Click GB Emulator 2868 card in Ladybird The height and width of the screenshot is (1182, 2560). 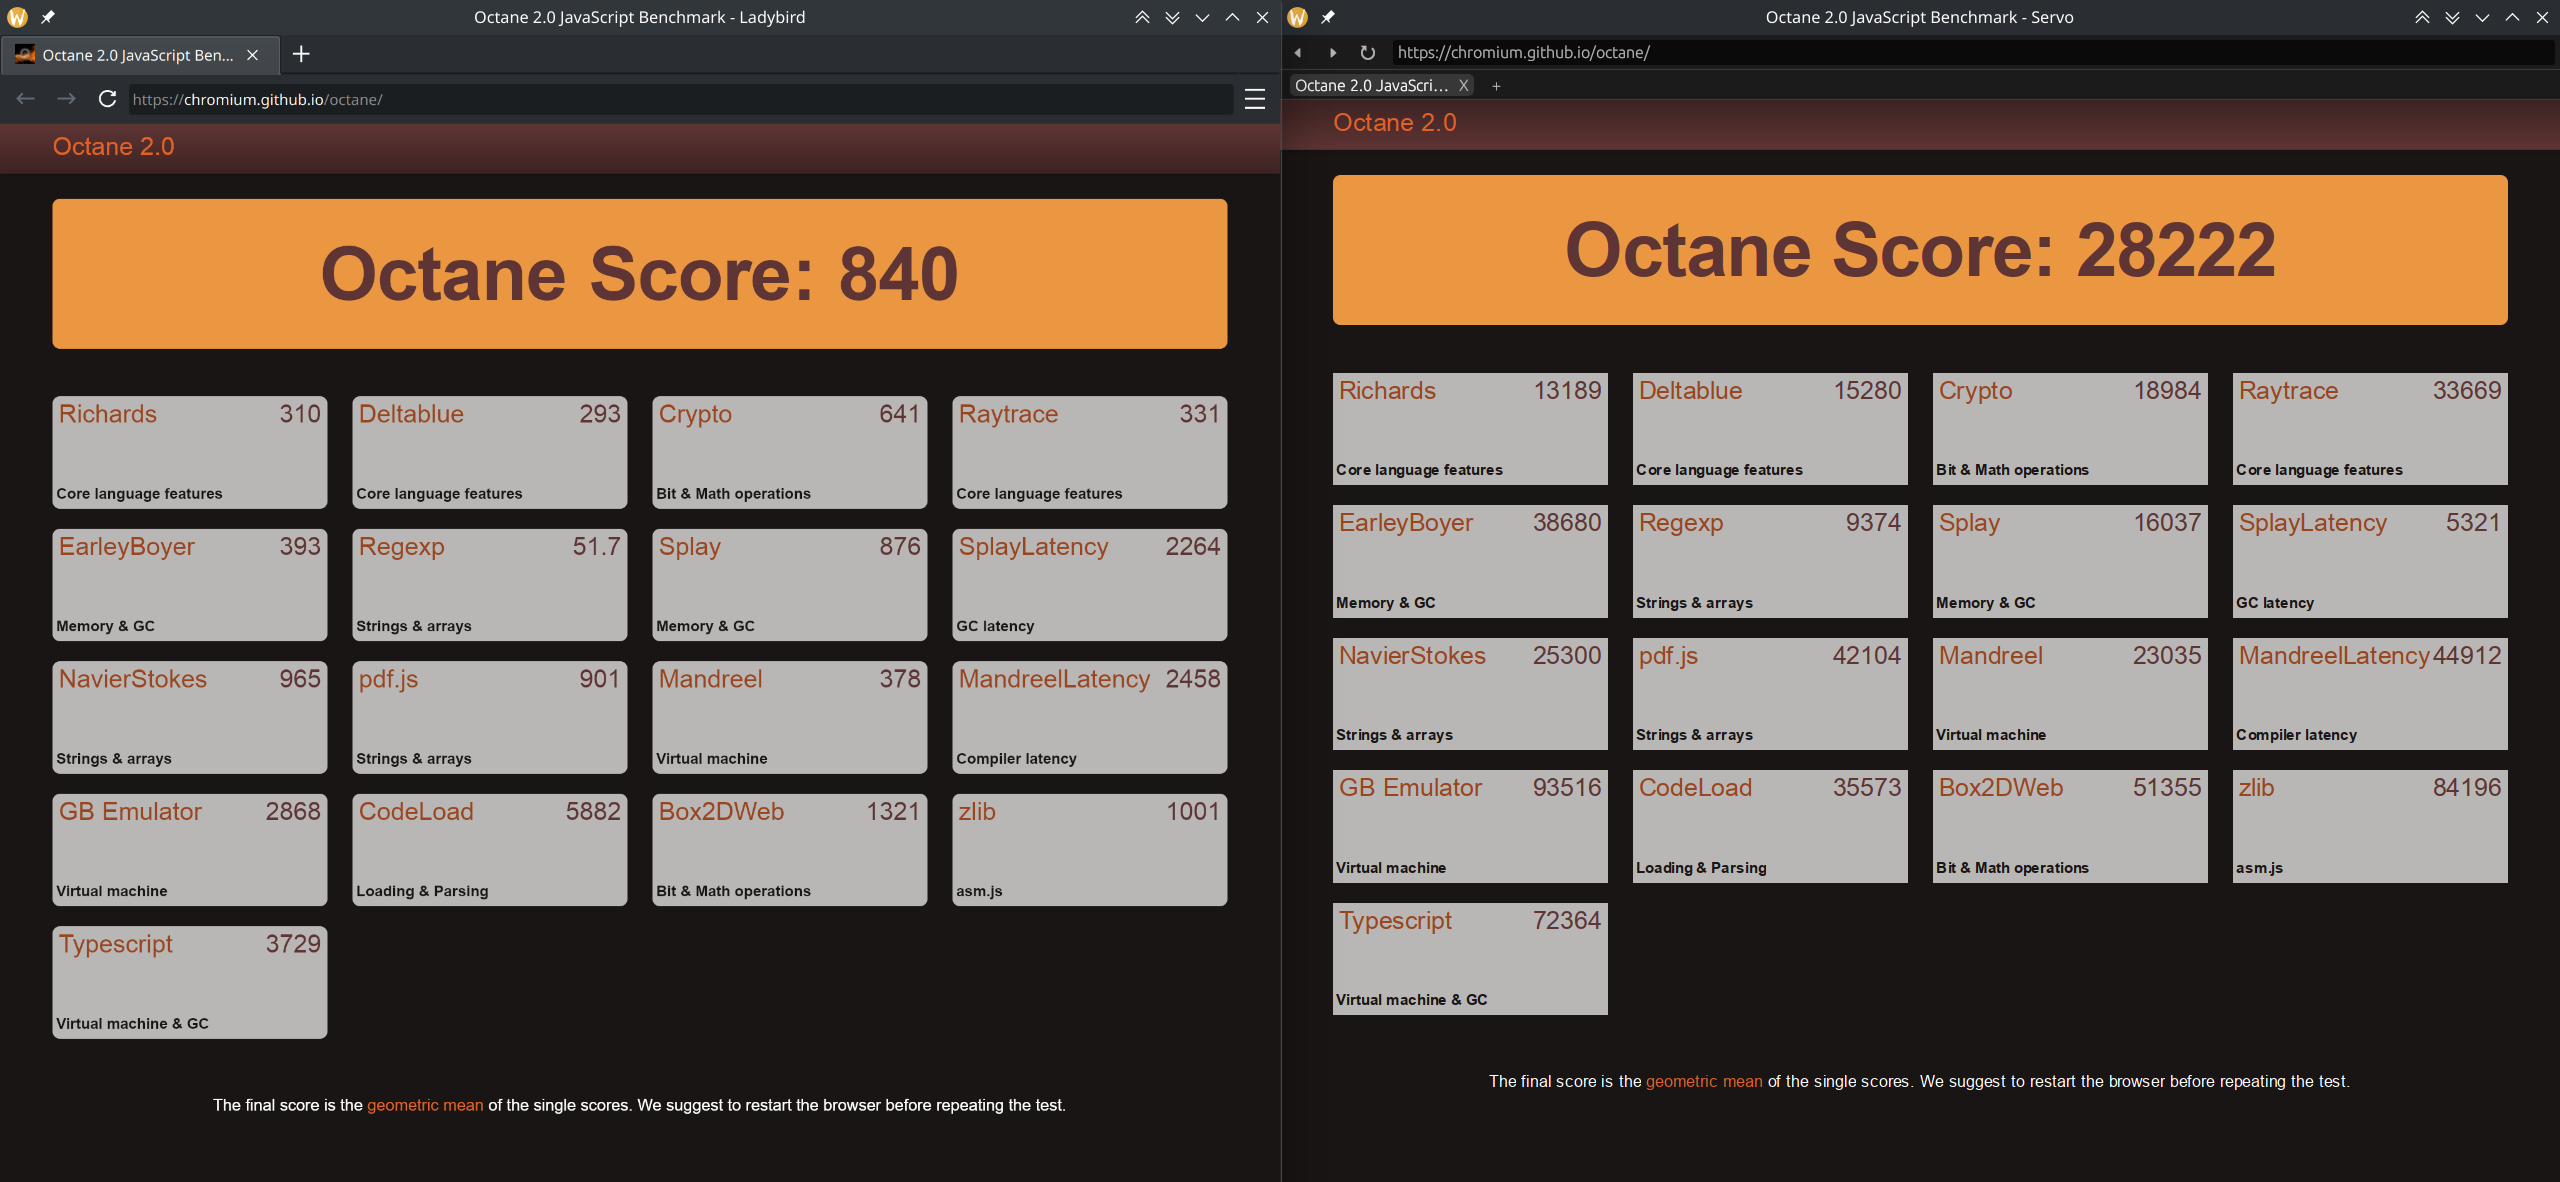click(190, 850)
